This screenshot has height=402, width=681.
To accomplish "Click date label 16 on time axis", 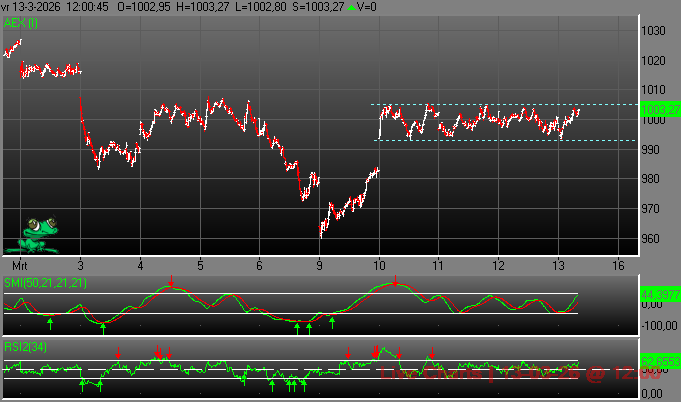I will 618,266.
